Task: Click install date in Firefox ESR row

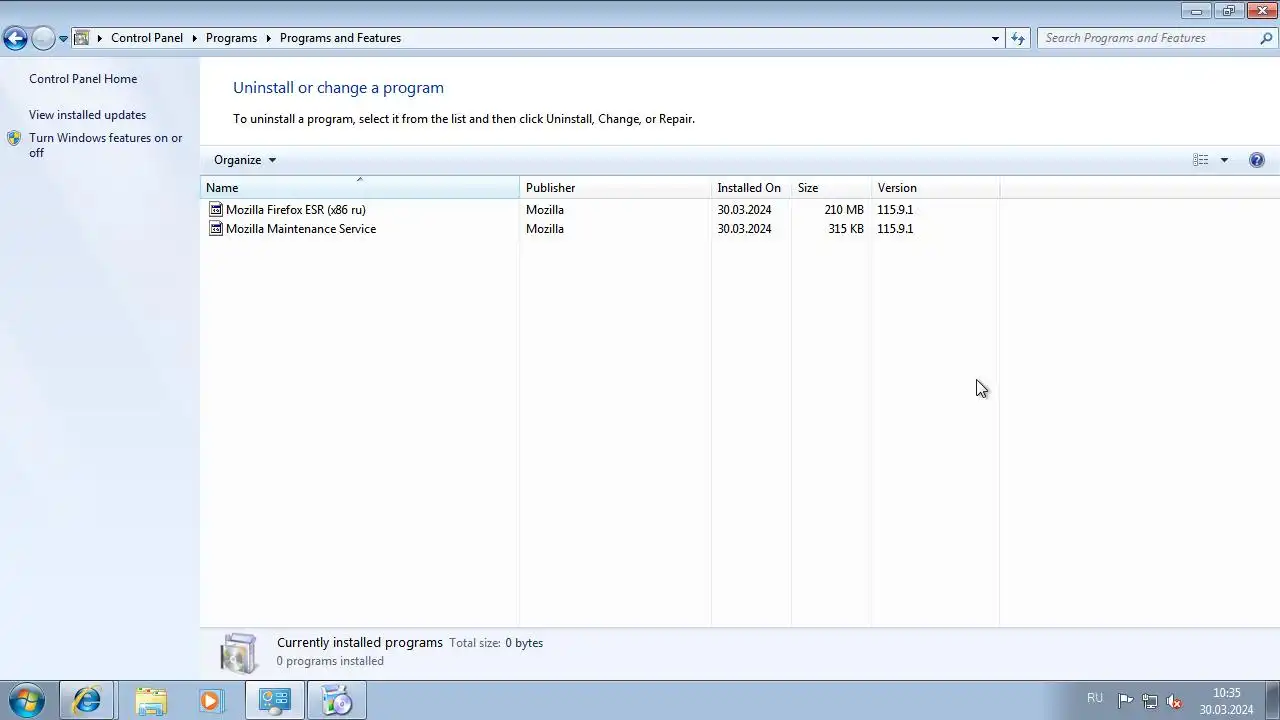Action: click(744, 210)
